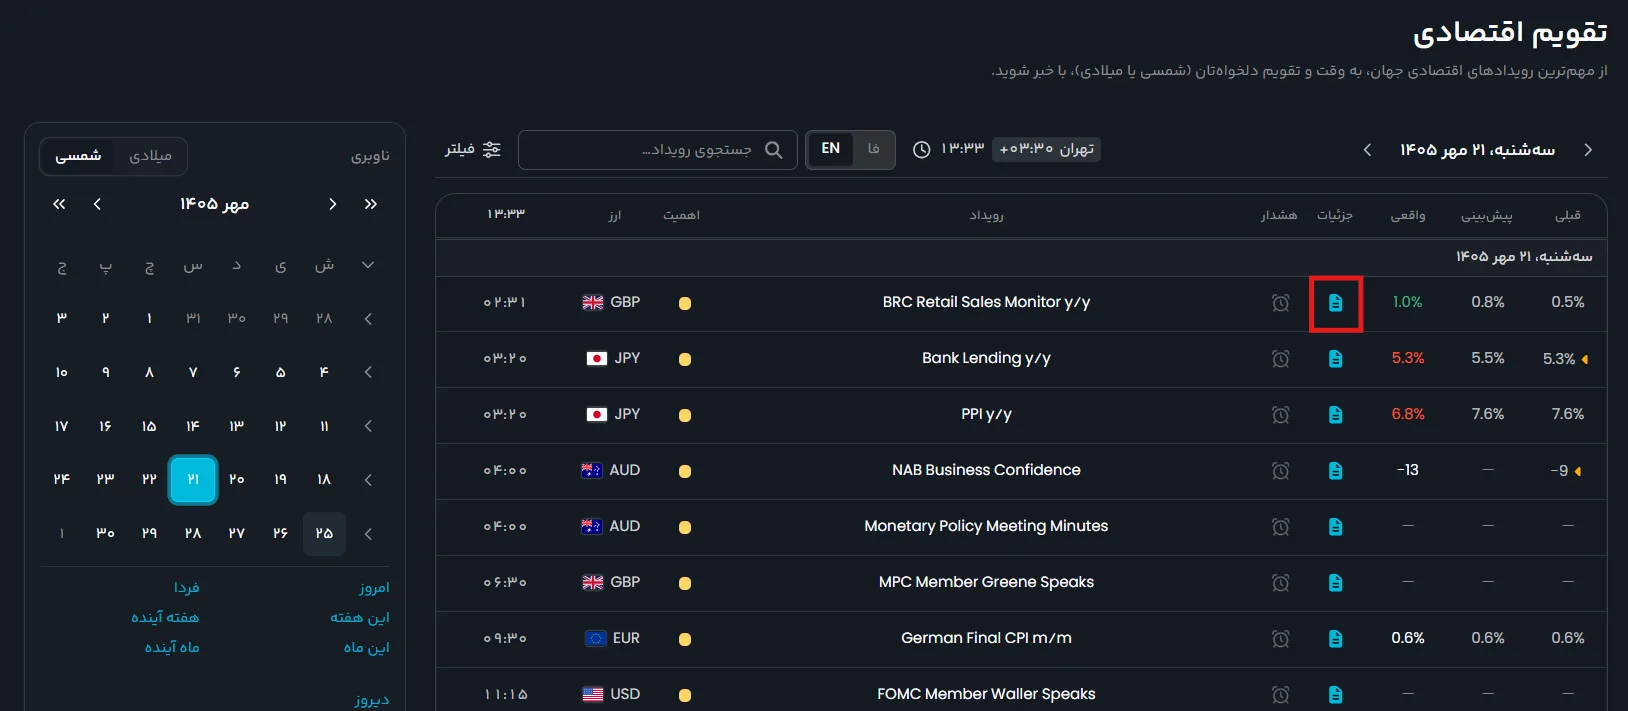Viewport: 1628px width, 711px height.
Task: Select the شمسی calendar type
Action: click(78, 156)
